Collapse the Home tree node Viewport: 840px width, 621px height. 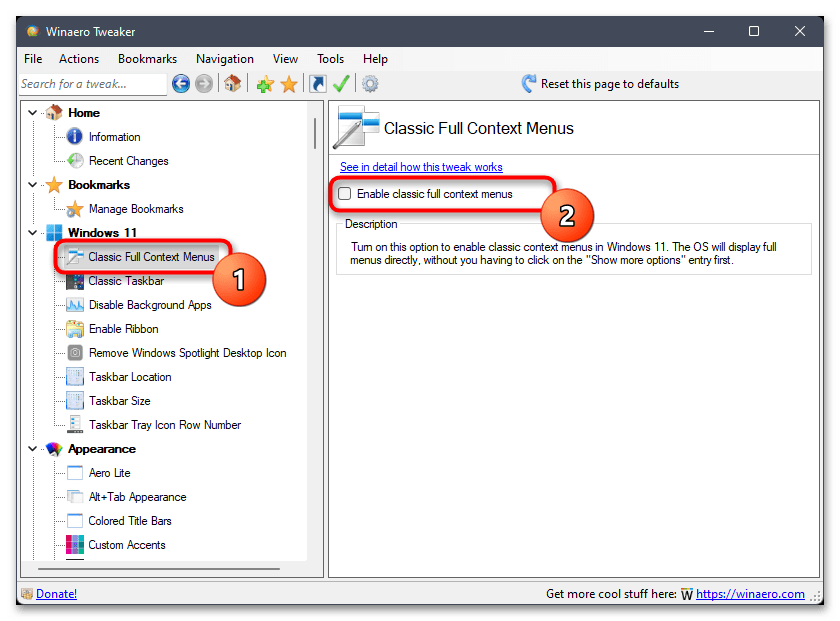point(32,113)
